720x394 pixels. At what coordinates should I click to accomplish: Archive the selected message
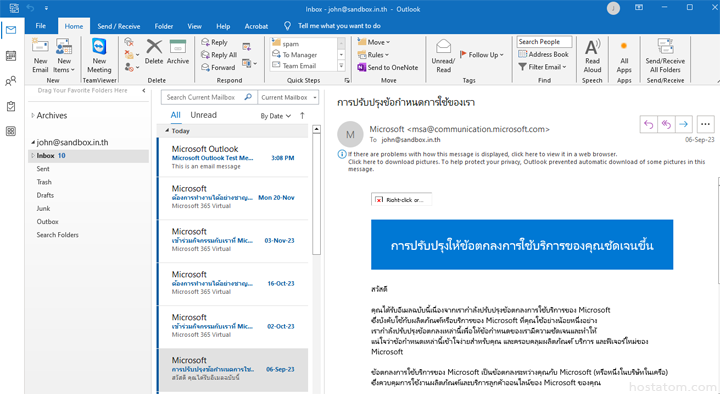pos(178,52)
